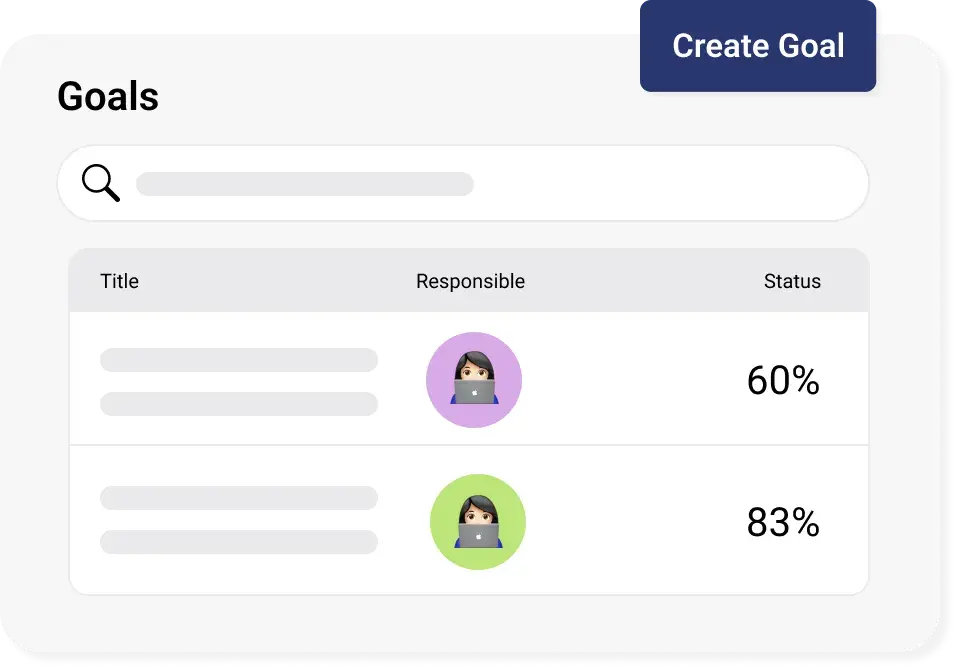Click the laptop in the purple avatar
This screenshot has width=956, height=668.
pyautogui.click(x=474, y=392)
